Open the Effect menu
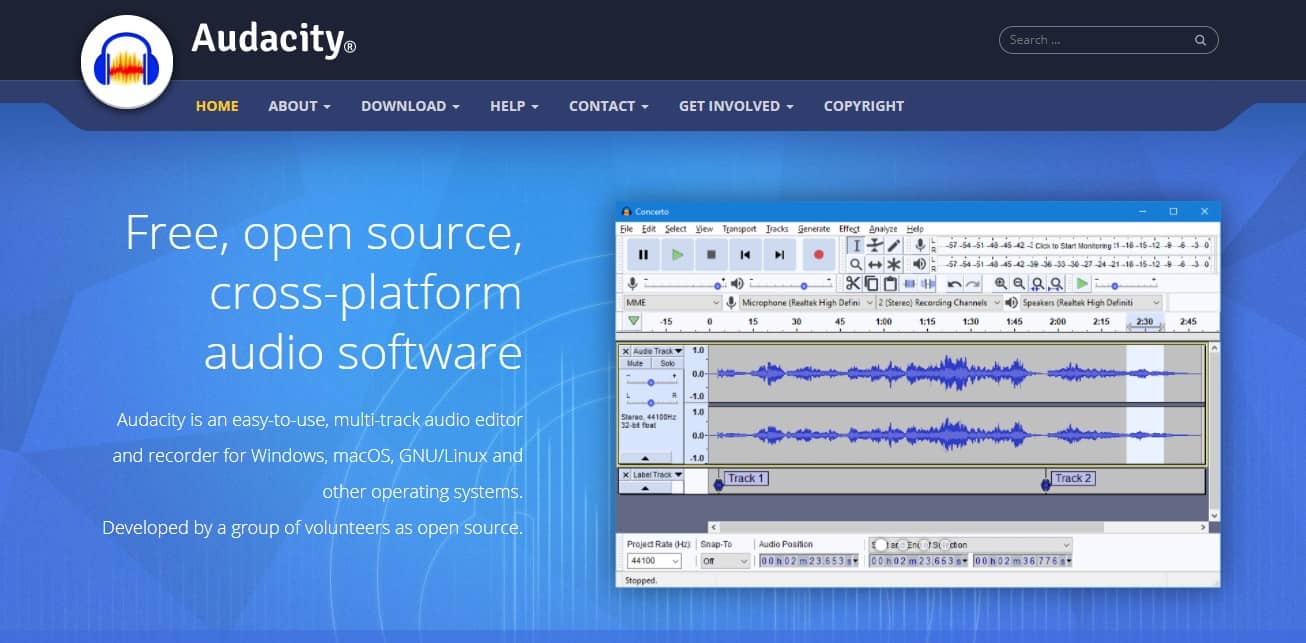 849,229
